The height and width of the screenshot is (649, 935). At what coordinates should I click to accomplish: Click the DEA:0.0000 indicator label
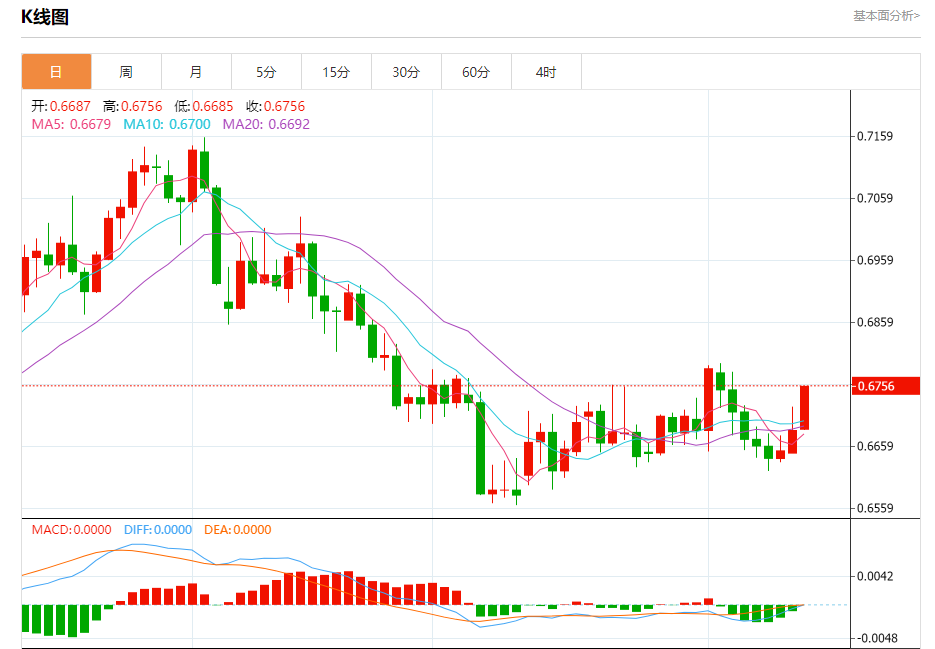[x=237, y=530]
